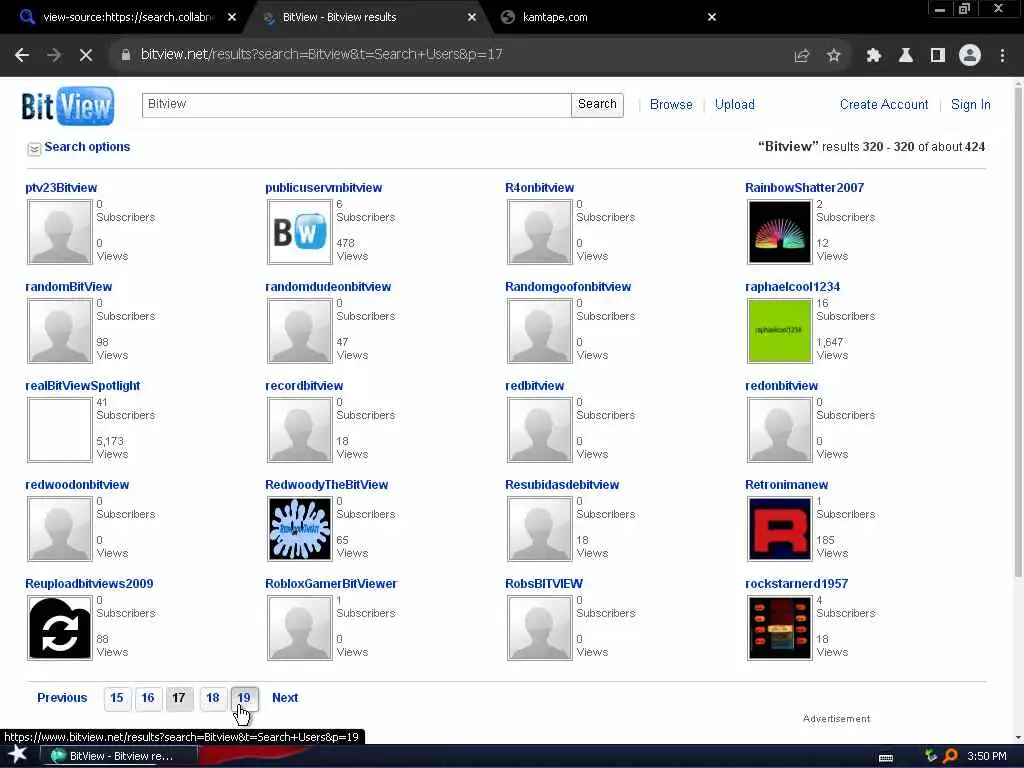
Task: Go to results page 18
Action: pos(213,698)
